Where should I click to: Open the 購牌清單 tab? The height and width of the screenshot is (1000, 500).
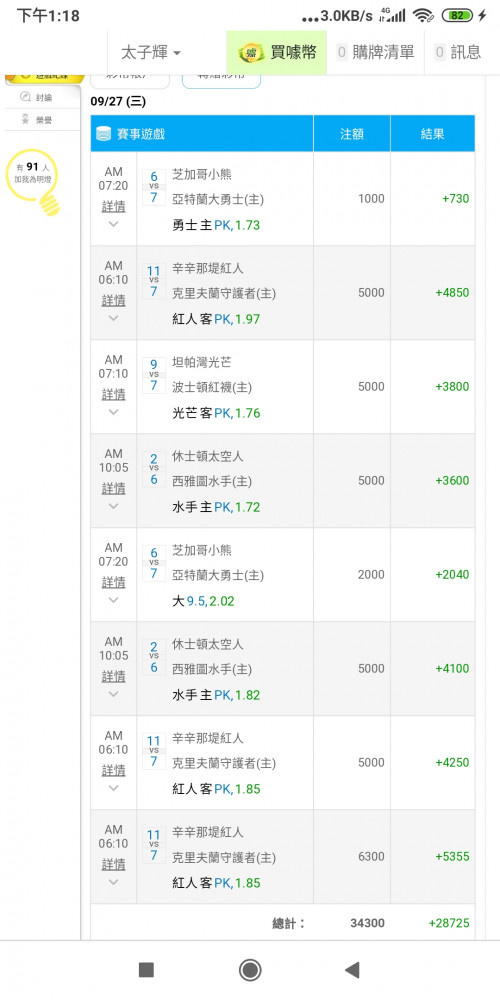click(376, 52)
